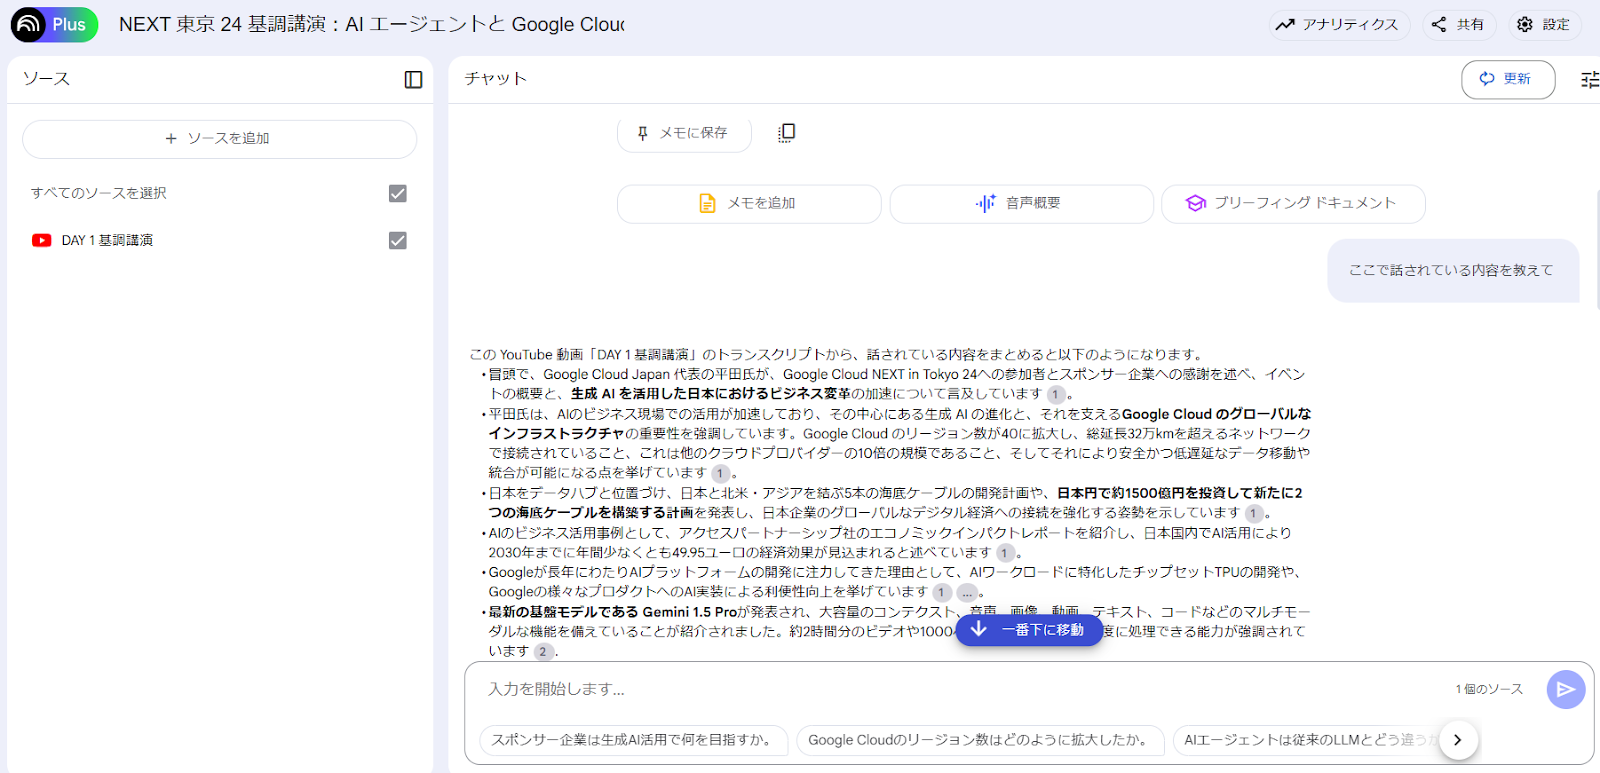Click メモを追加 button
The image size is (1600, 773).
(749, 203)
